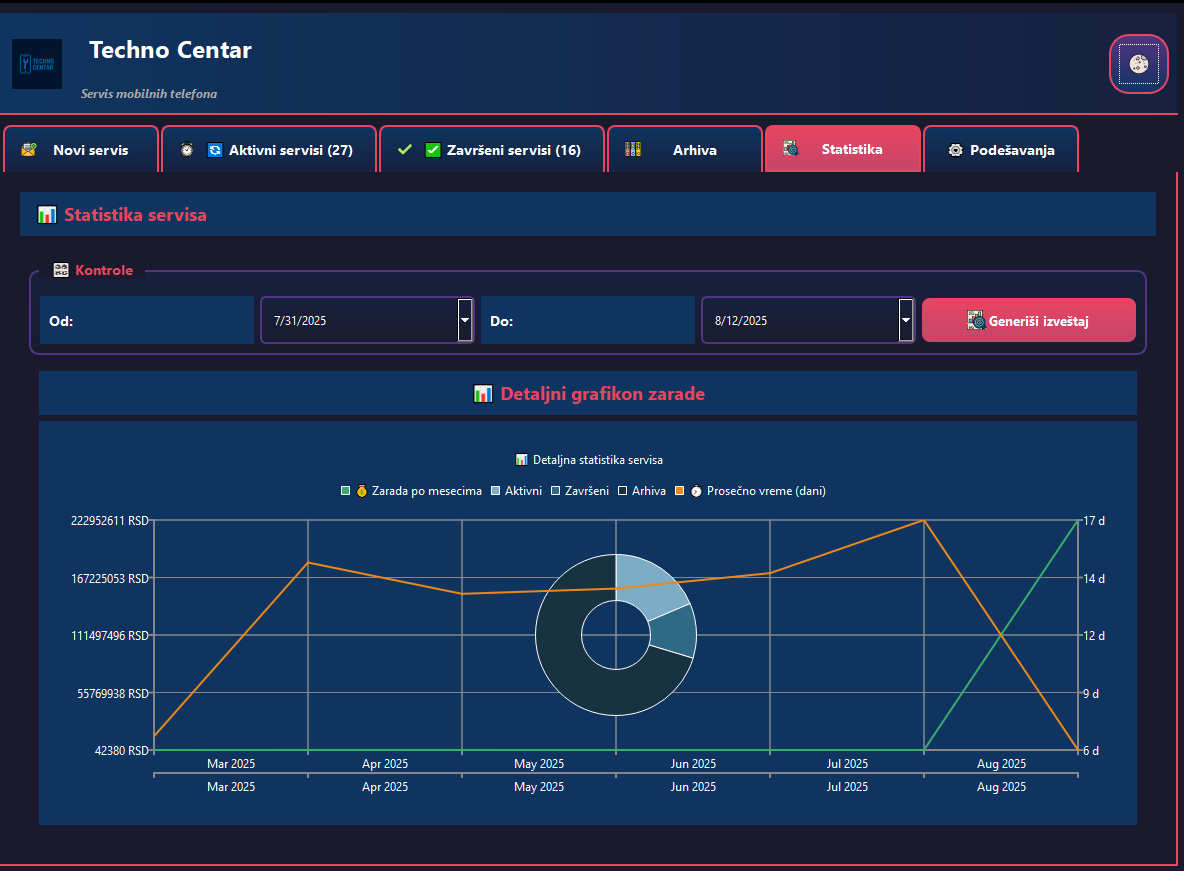Click the alarm clock icon on Aktivni servisi

(187, 150)
